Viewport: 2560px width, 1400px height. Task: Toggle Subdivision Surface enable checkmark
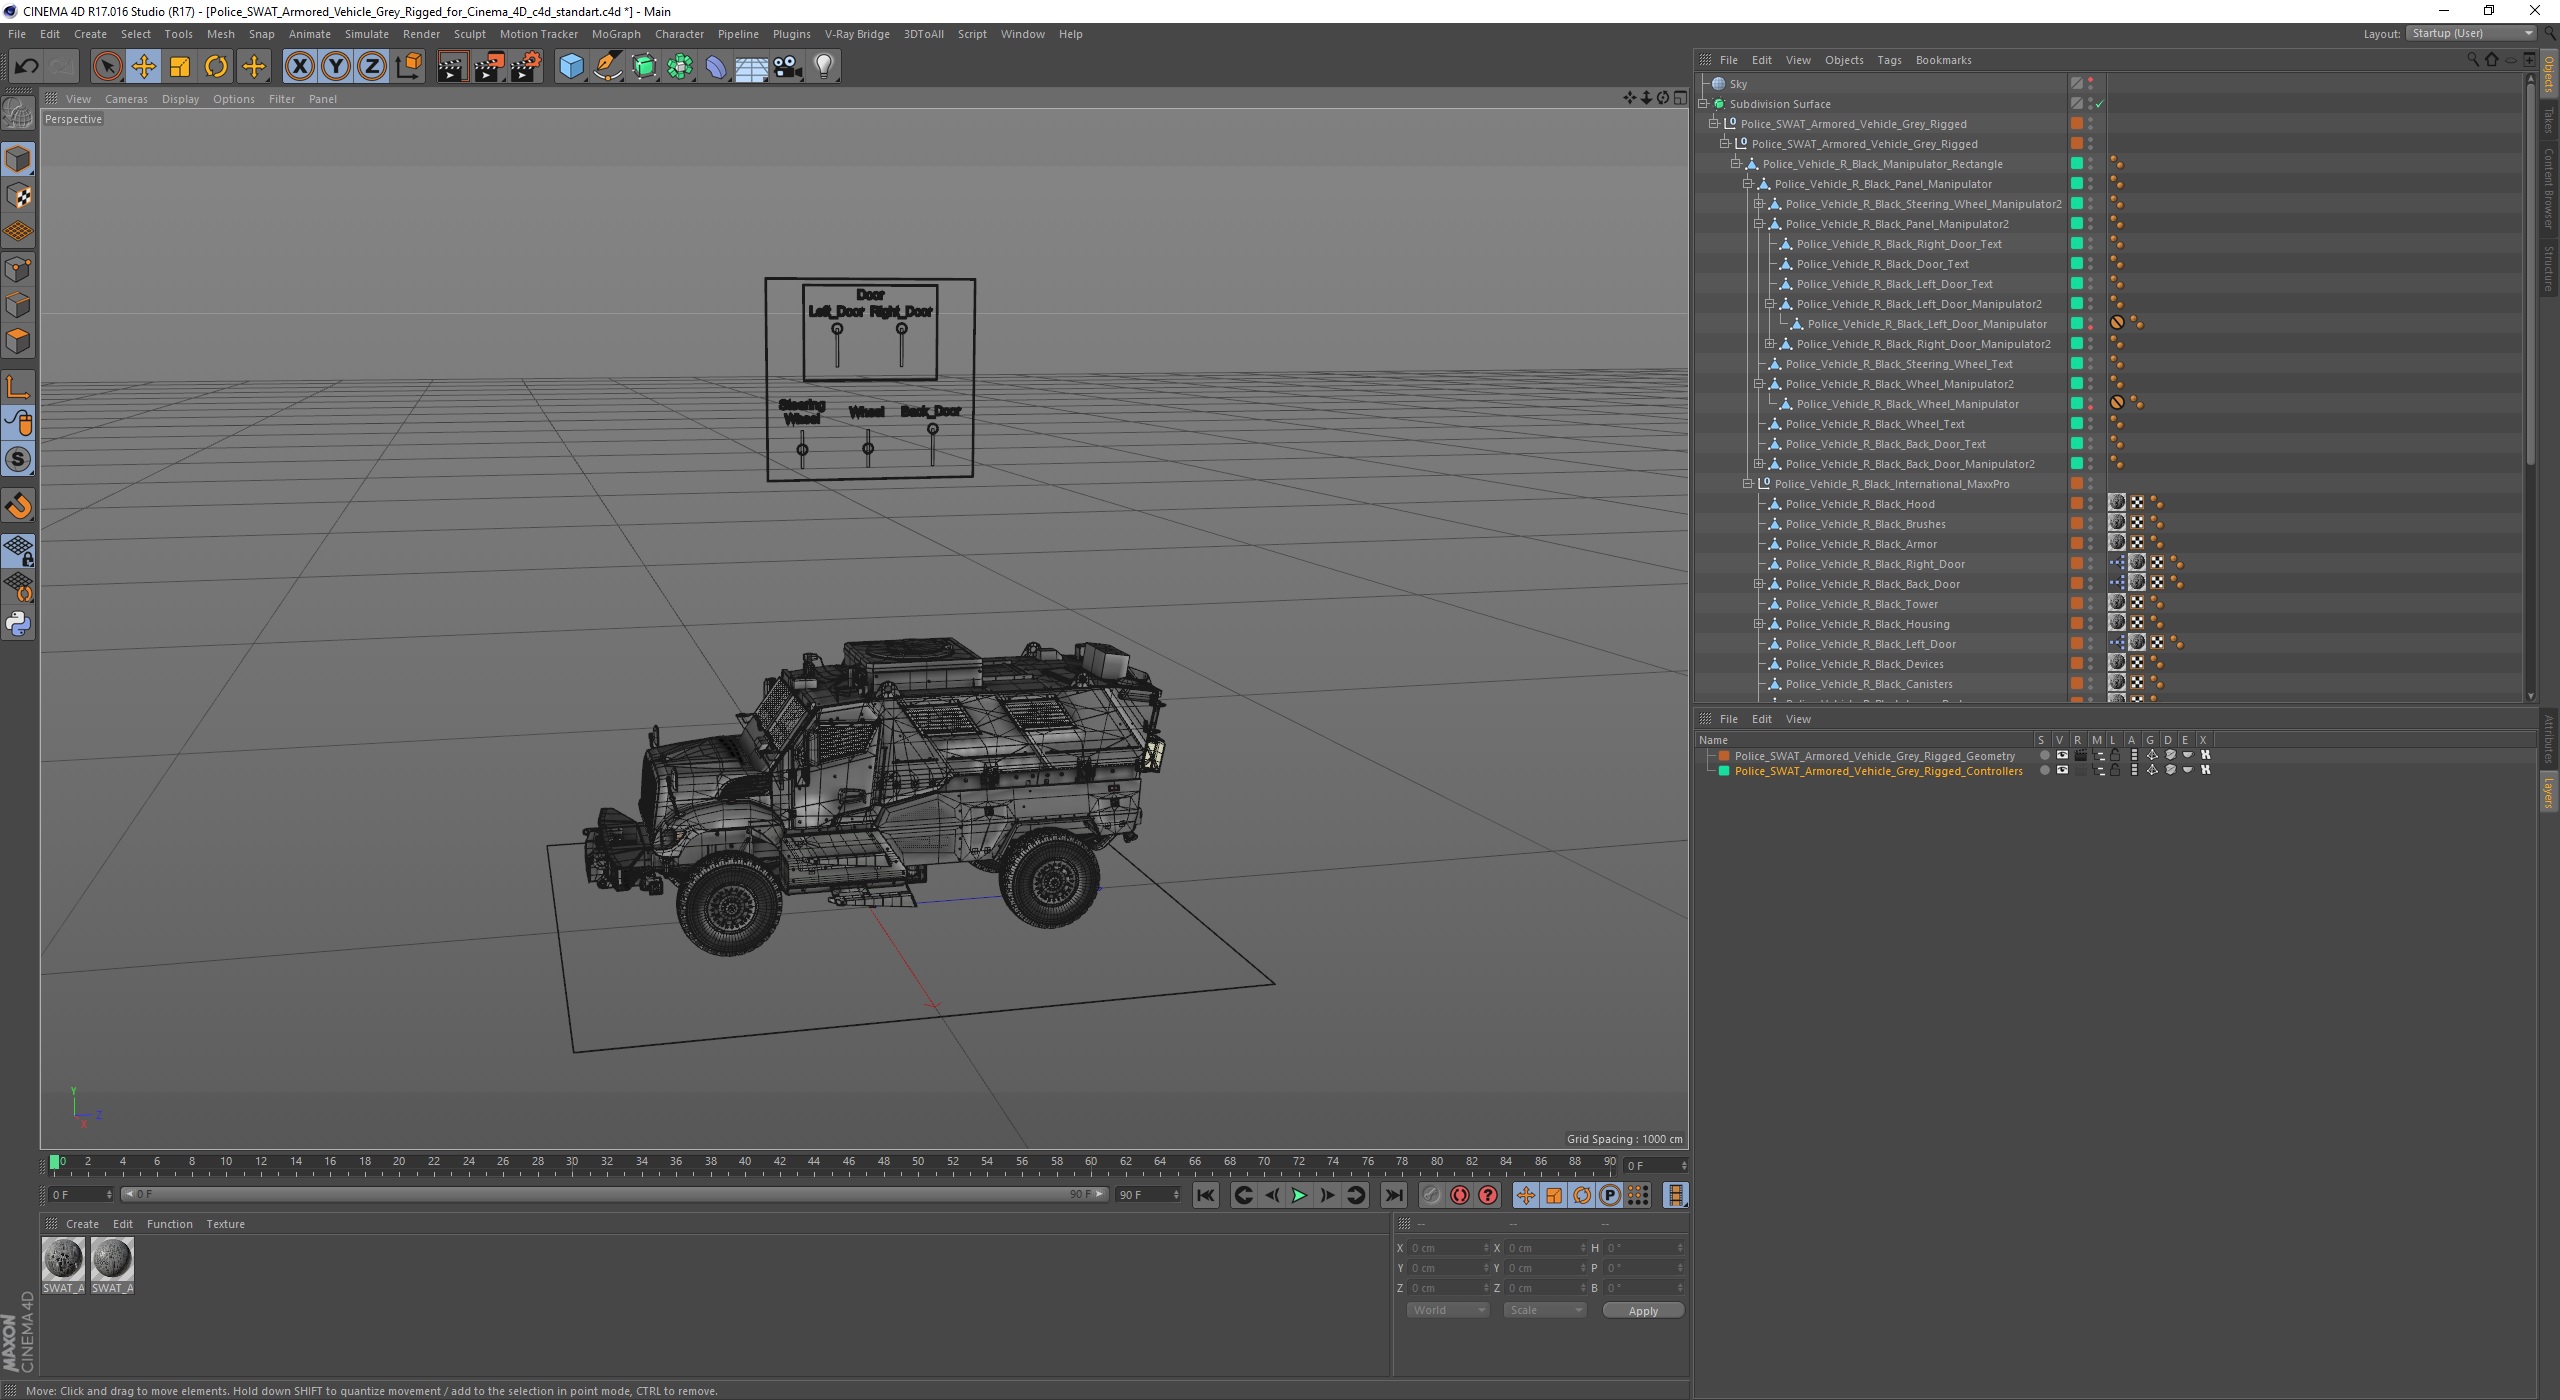tap(2099, 104)
